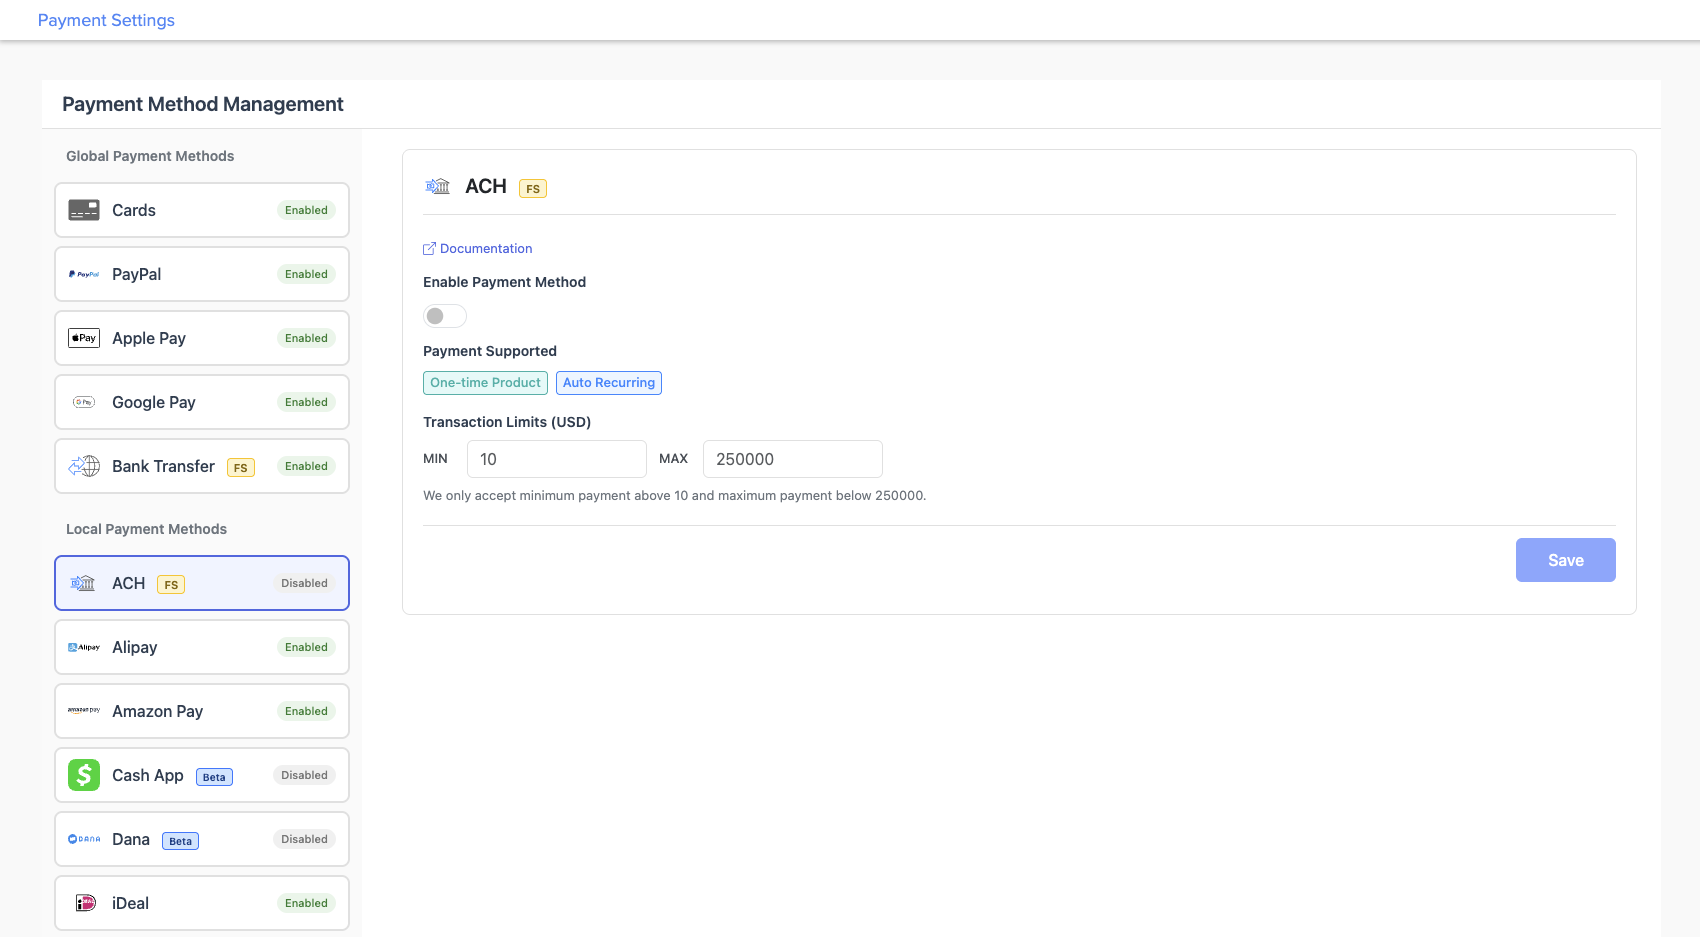
Task: Select the Dana payment method
Action: (202, 839)
